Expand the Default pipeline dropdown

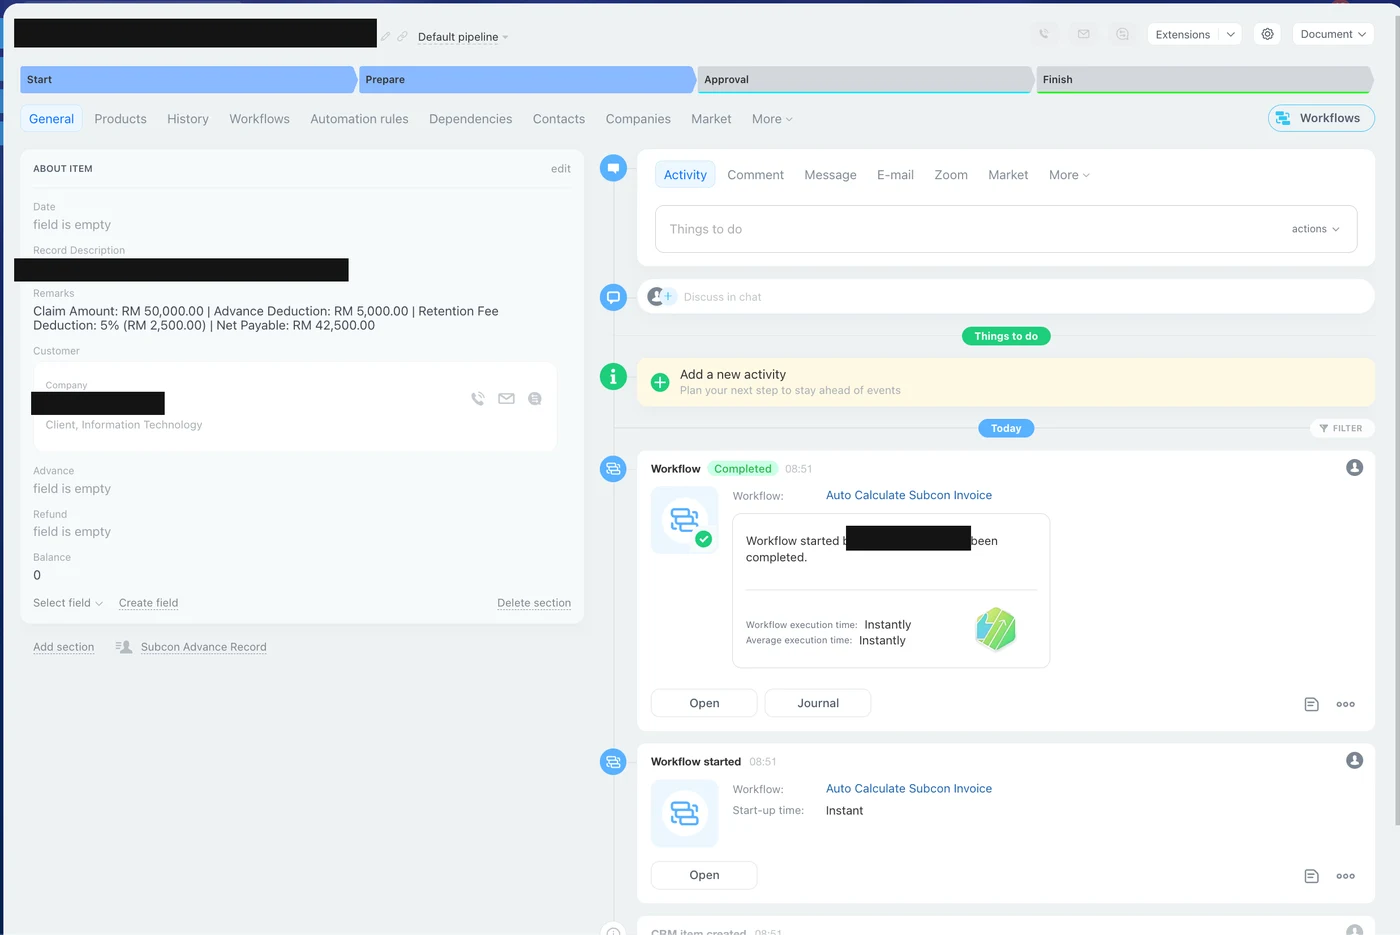463,37
